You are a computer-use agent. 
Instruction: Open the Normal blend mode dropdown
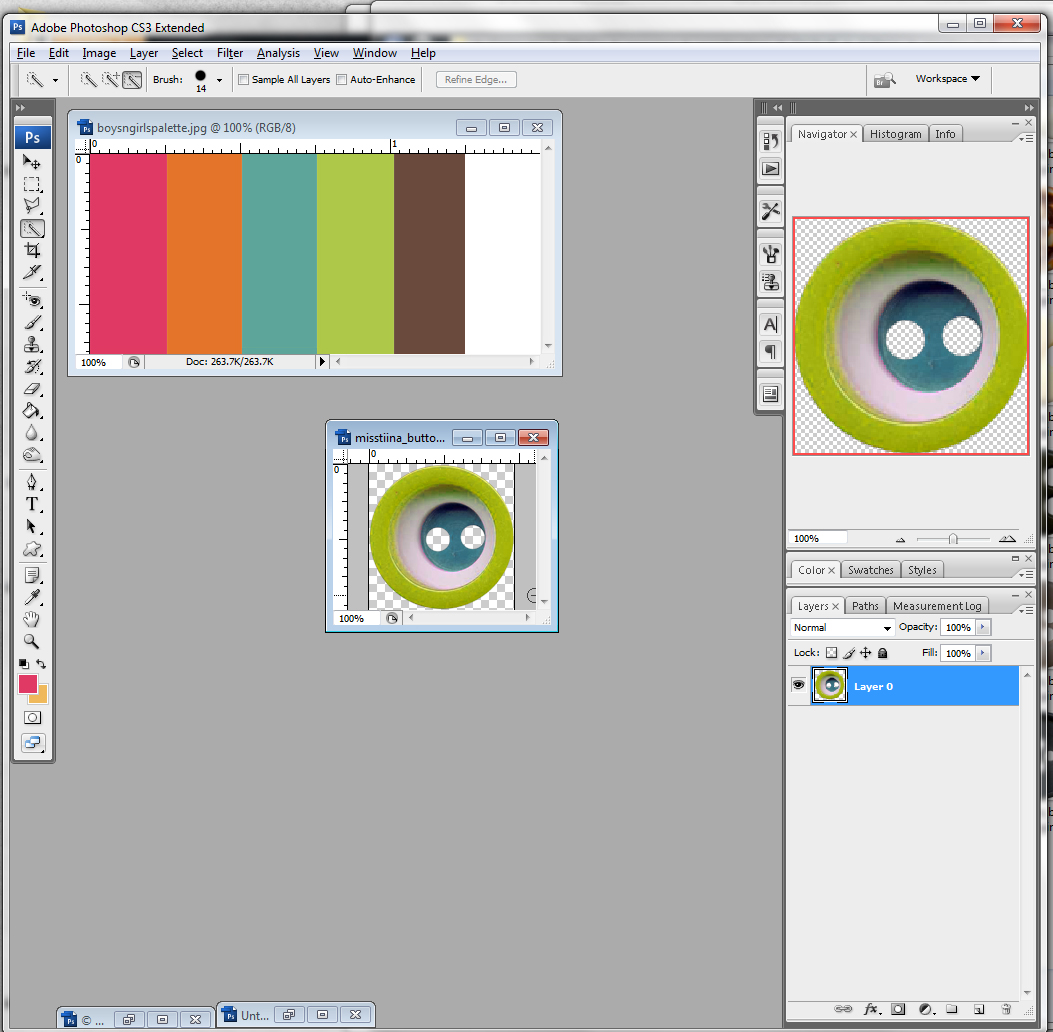(x=840, y=627)
